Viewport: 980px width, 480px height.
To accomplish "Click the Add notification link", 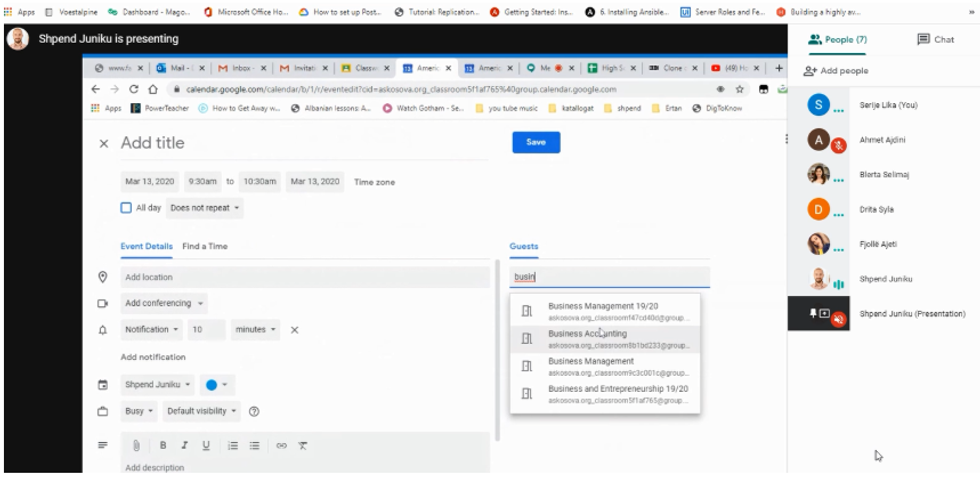I will (x=152, y=357).
